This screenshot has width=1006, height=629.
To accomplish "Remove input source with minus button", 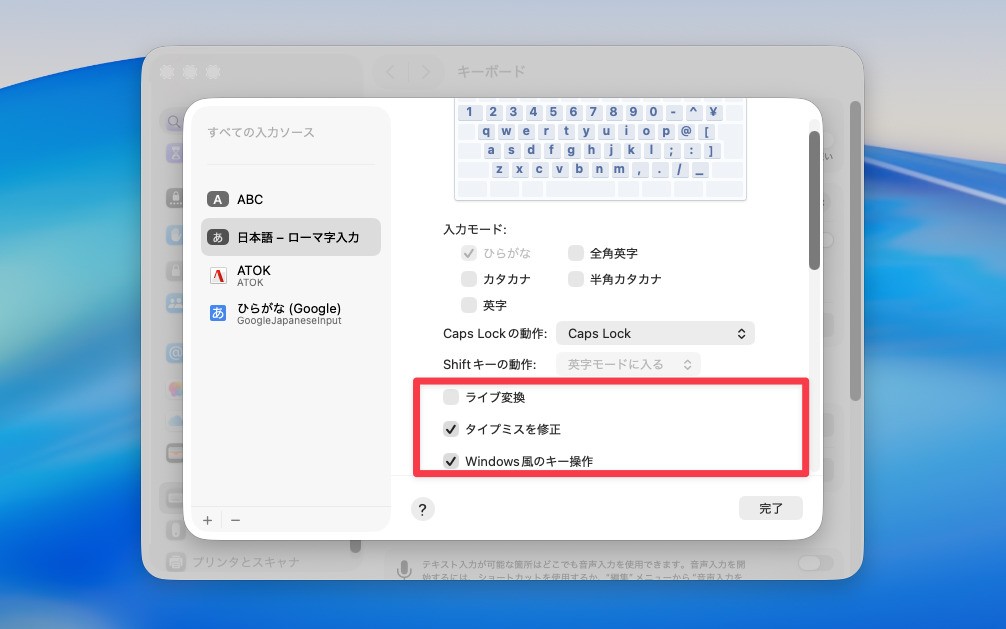I will pyautogui.click(x=235, y=521).
